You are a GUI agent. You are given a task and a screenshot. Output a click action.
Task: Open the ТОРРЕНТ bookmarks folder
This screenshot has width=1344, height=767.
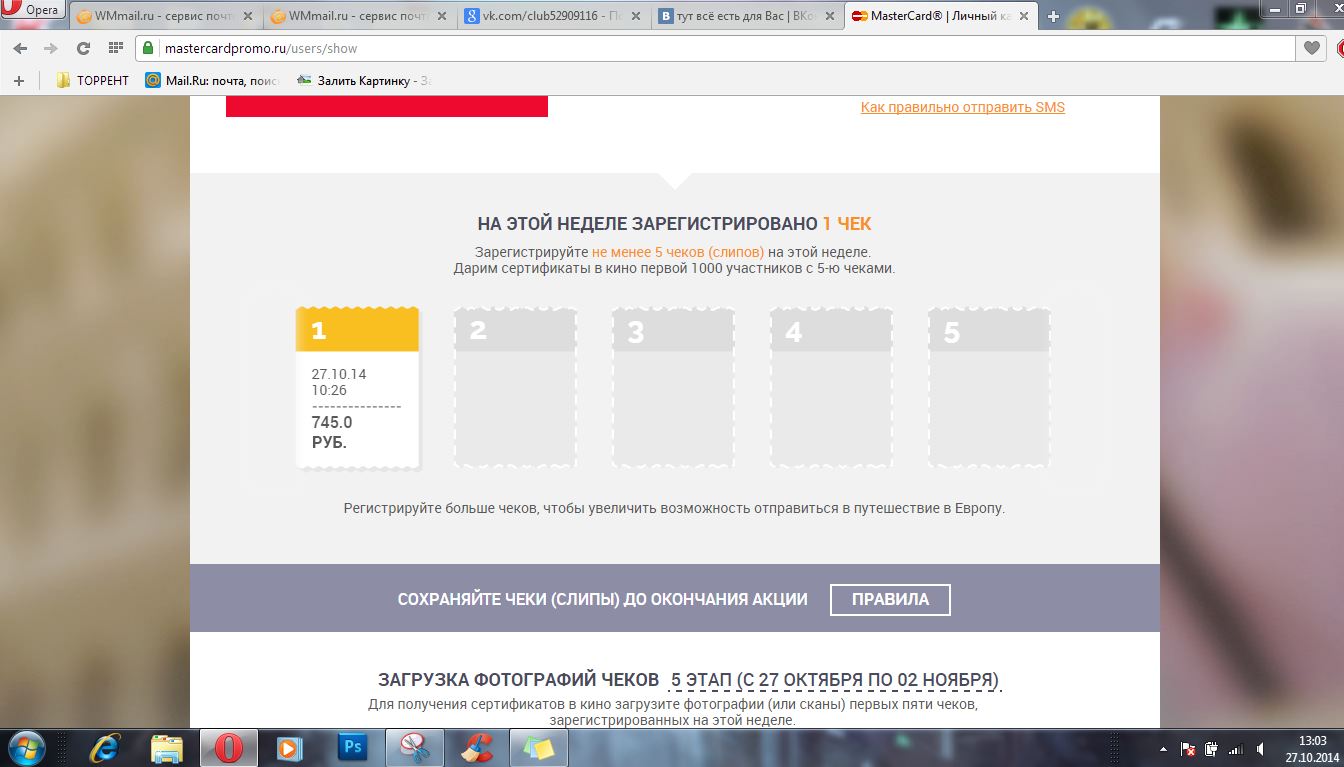pyautogui.click(x=93, y=80)
